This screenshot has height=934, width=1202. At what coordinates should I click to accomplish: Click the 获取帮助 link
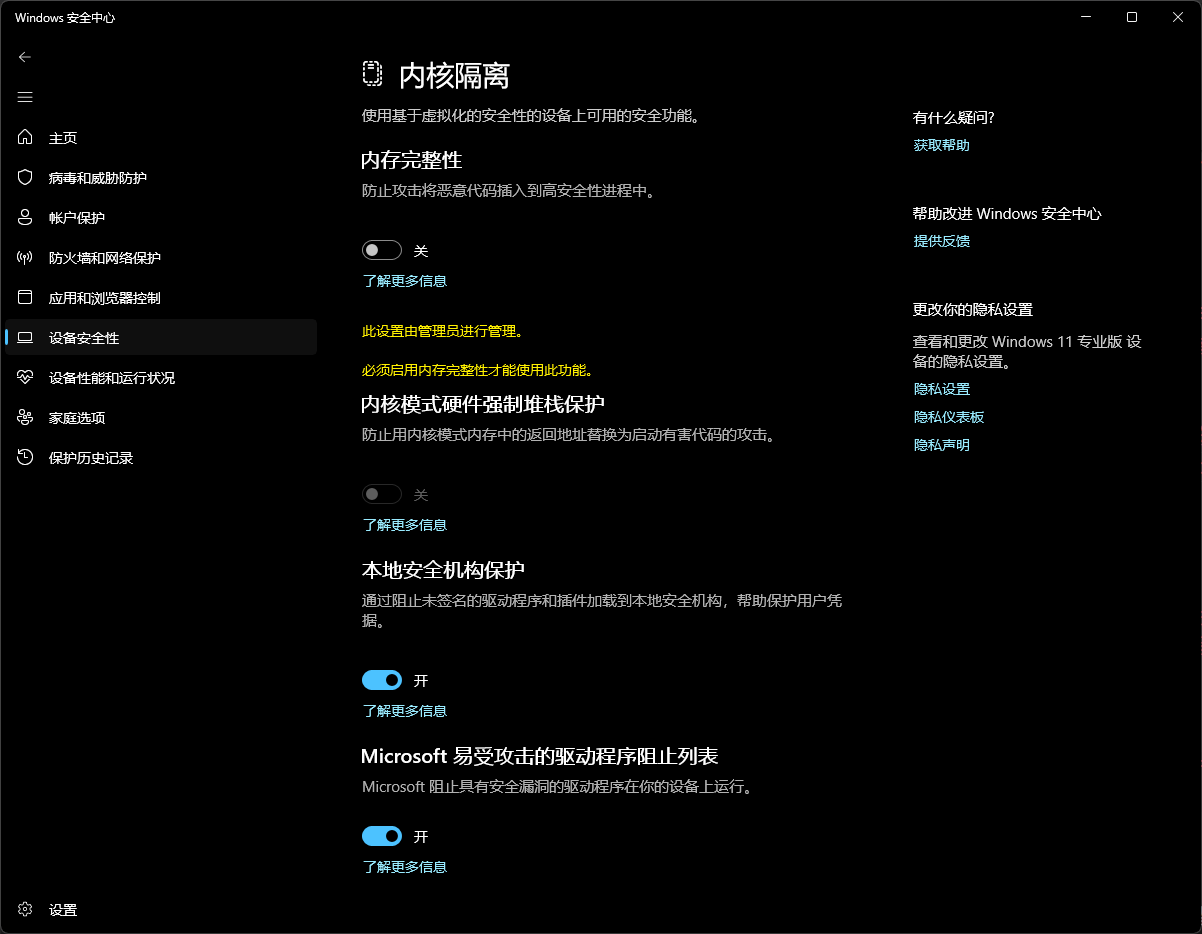click(941, 144)
